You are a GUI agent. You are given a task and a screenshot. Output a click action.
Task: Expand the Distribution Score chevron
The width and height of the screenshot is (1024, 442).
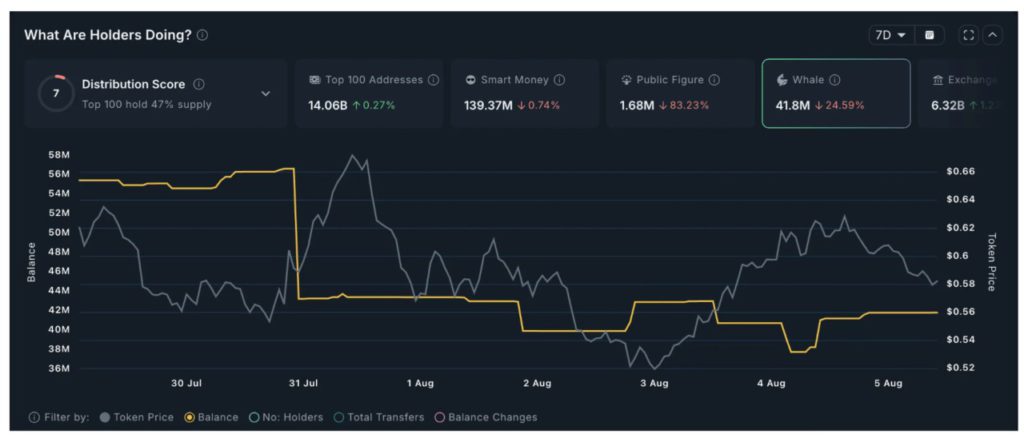(x=266, y=94)
